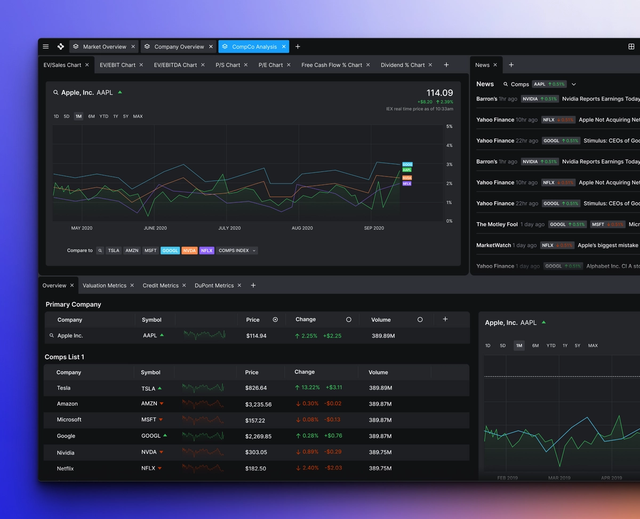Add a new chart tab with plus icon

(x=446, y=65)
